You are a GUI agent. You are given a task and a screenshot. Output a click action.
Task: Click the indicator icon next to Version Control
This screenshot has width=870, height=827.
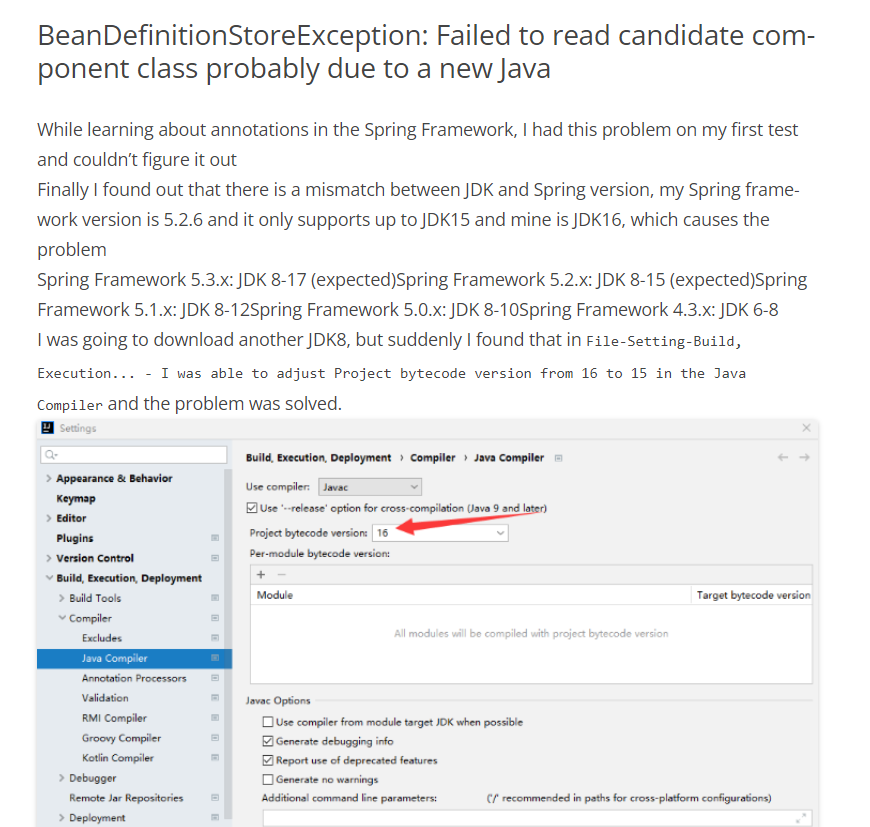214,558
